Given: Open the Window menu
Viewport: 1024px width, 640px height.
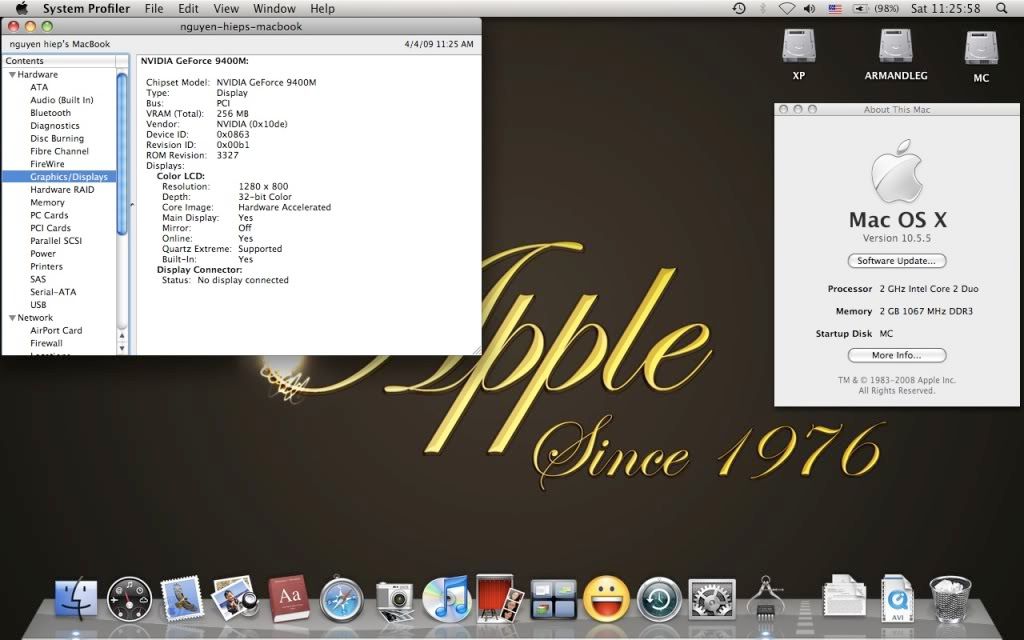Looking at the screenshot, I should pyautogui.click(x=273, y=9).
